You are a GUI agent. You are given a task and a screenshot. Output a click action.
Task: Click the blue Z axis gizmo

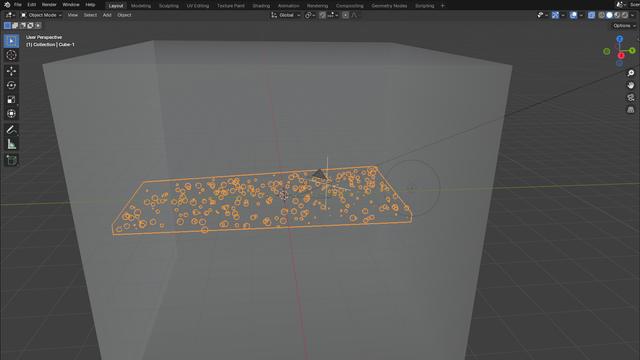(x=620, y=39)
